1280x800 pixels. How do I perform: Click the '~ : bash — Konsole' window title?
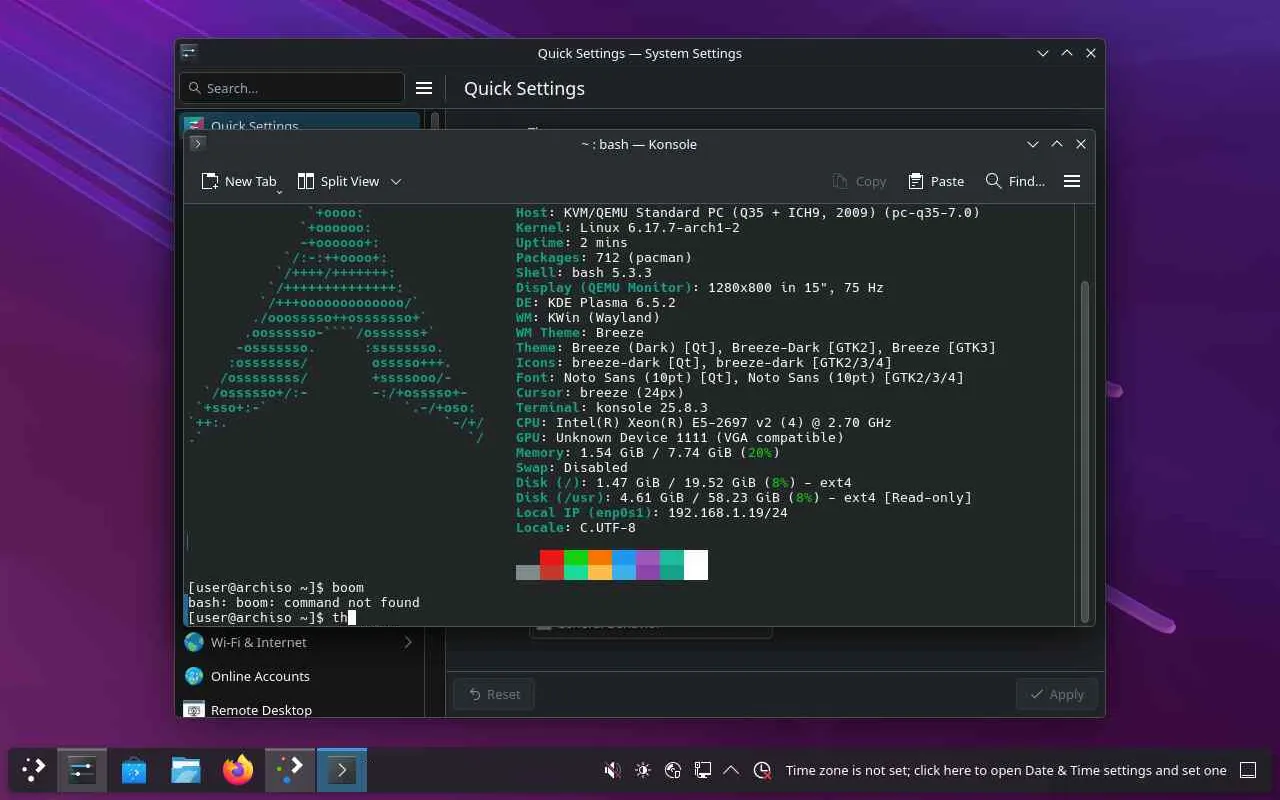pyautogui.click(x=639, y=144)
